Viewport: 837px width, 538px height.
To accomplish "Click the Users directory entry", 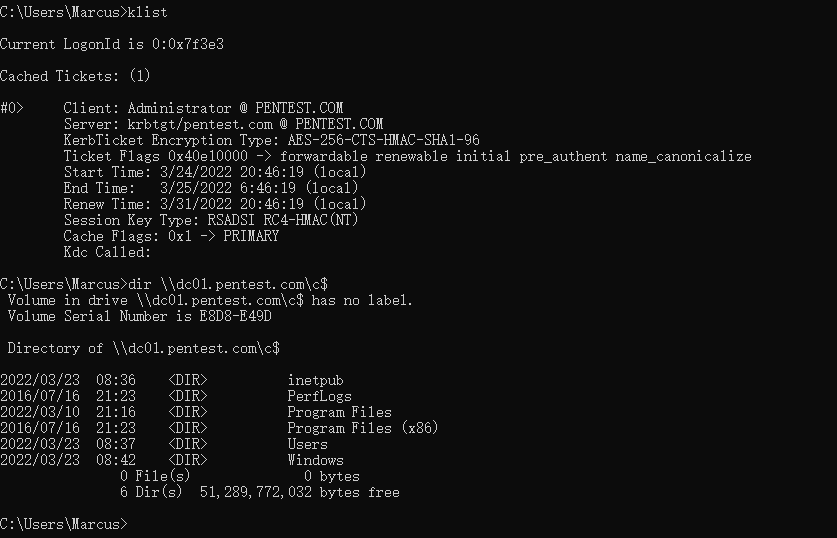I will click(164, 445).
